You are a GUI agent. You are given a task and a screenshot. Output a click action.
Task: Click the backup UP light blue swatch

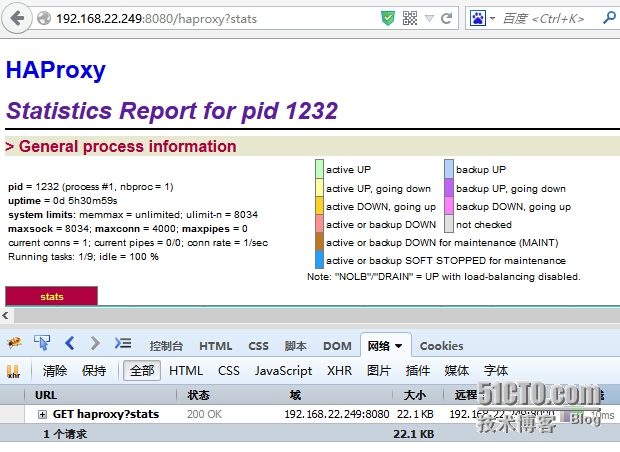coord(449,168)
